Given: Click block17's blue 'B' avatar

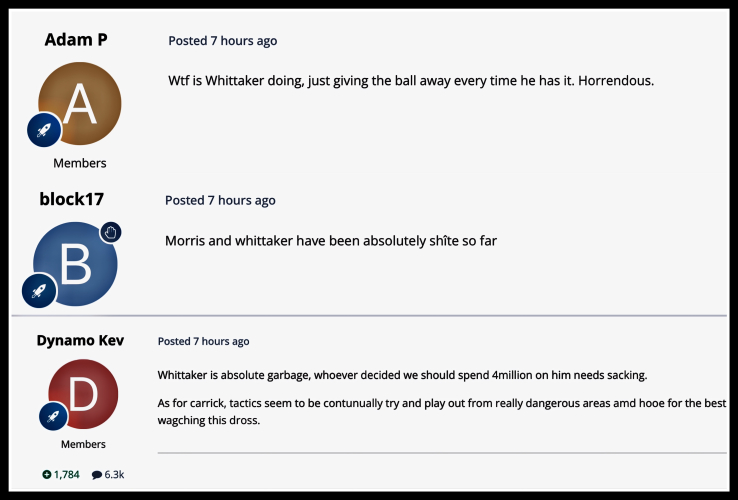Looking at the screenshot, I should pos(76,264).
